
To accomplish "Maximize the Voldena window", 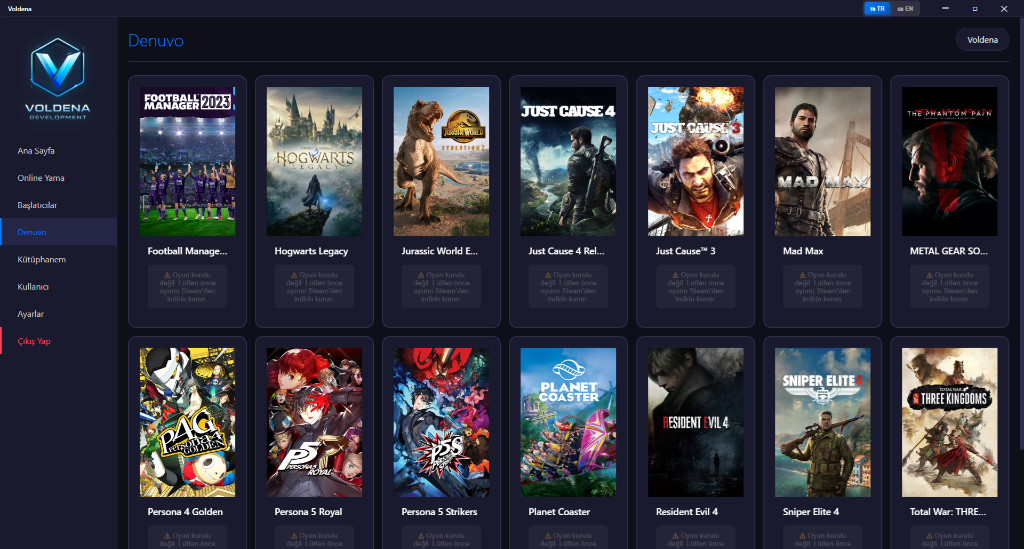I will click(x=975, y=8).
